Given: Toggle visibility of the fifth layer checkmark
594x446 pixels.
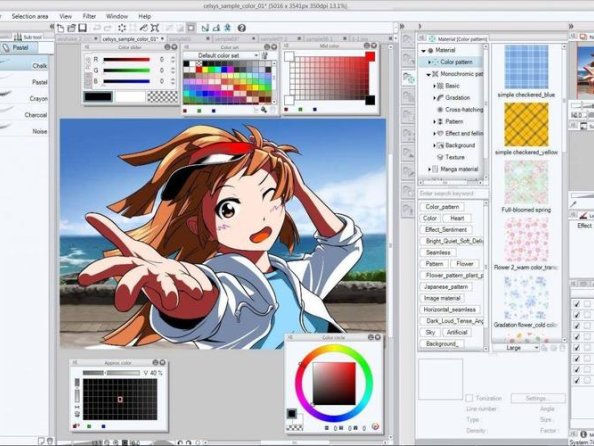Looking at the screenshot, I should click(x=577, y=347).
